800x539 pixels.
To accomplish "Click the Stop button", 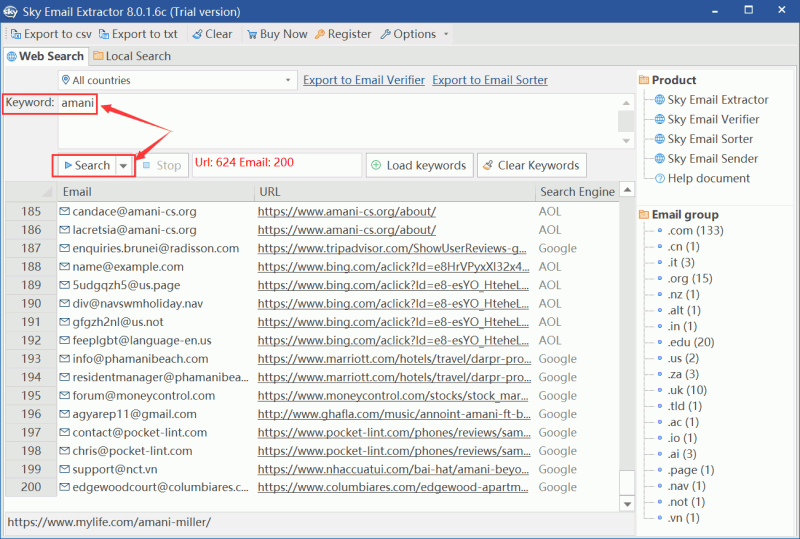I will pyautogui.click(x=162, y=165).
